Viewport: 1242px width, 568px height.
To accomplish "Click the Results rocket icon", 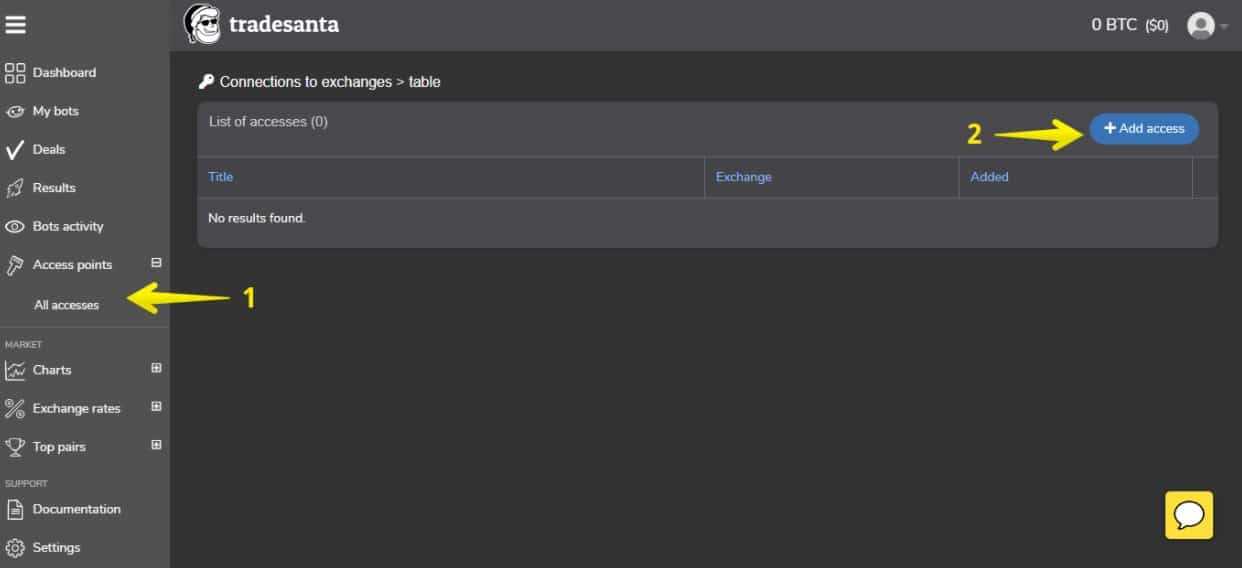I will 15,188.
